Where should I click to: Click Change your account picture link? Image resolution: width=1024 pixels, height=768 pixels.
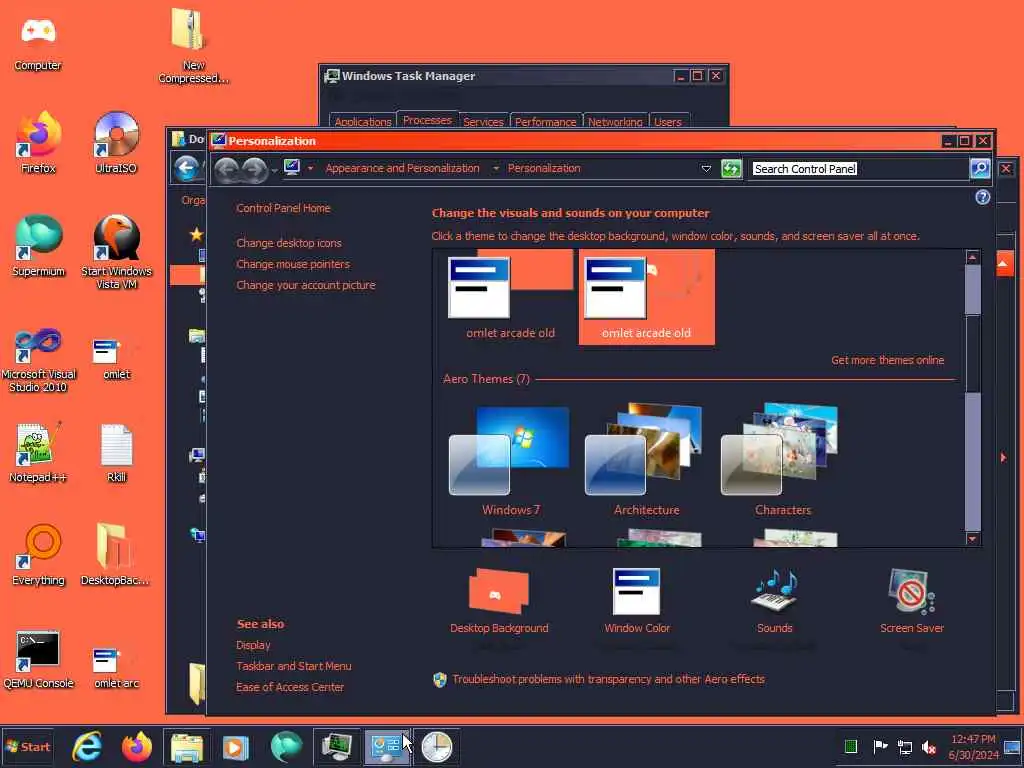(306, 285)
